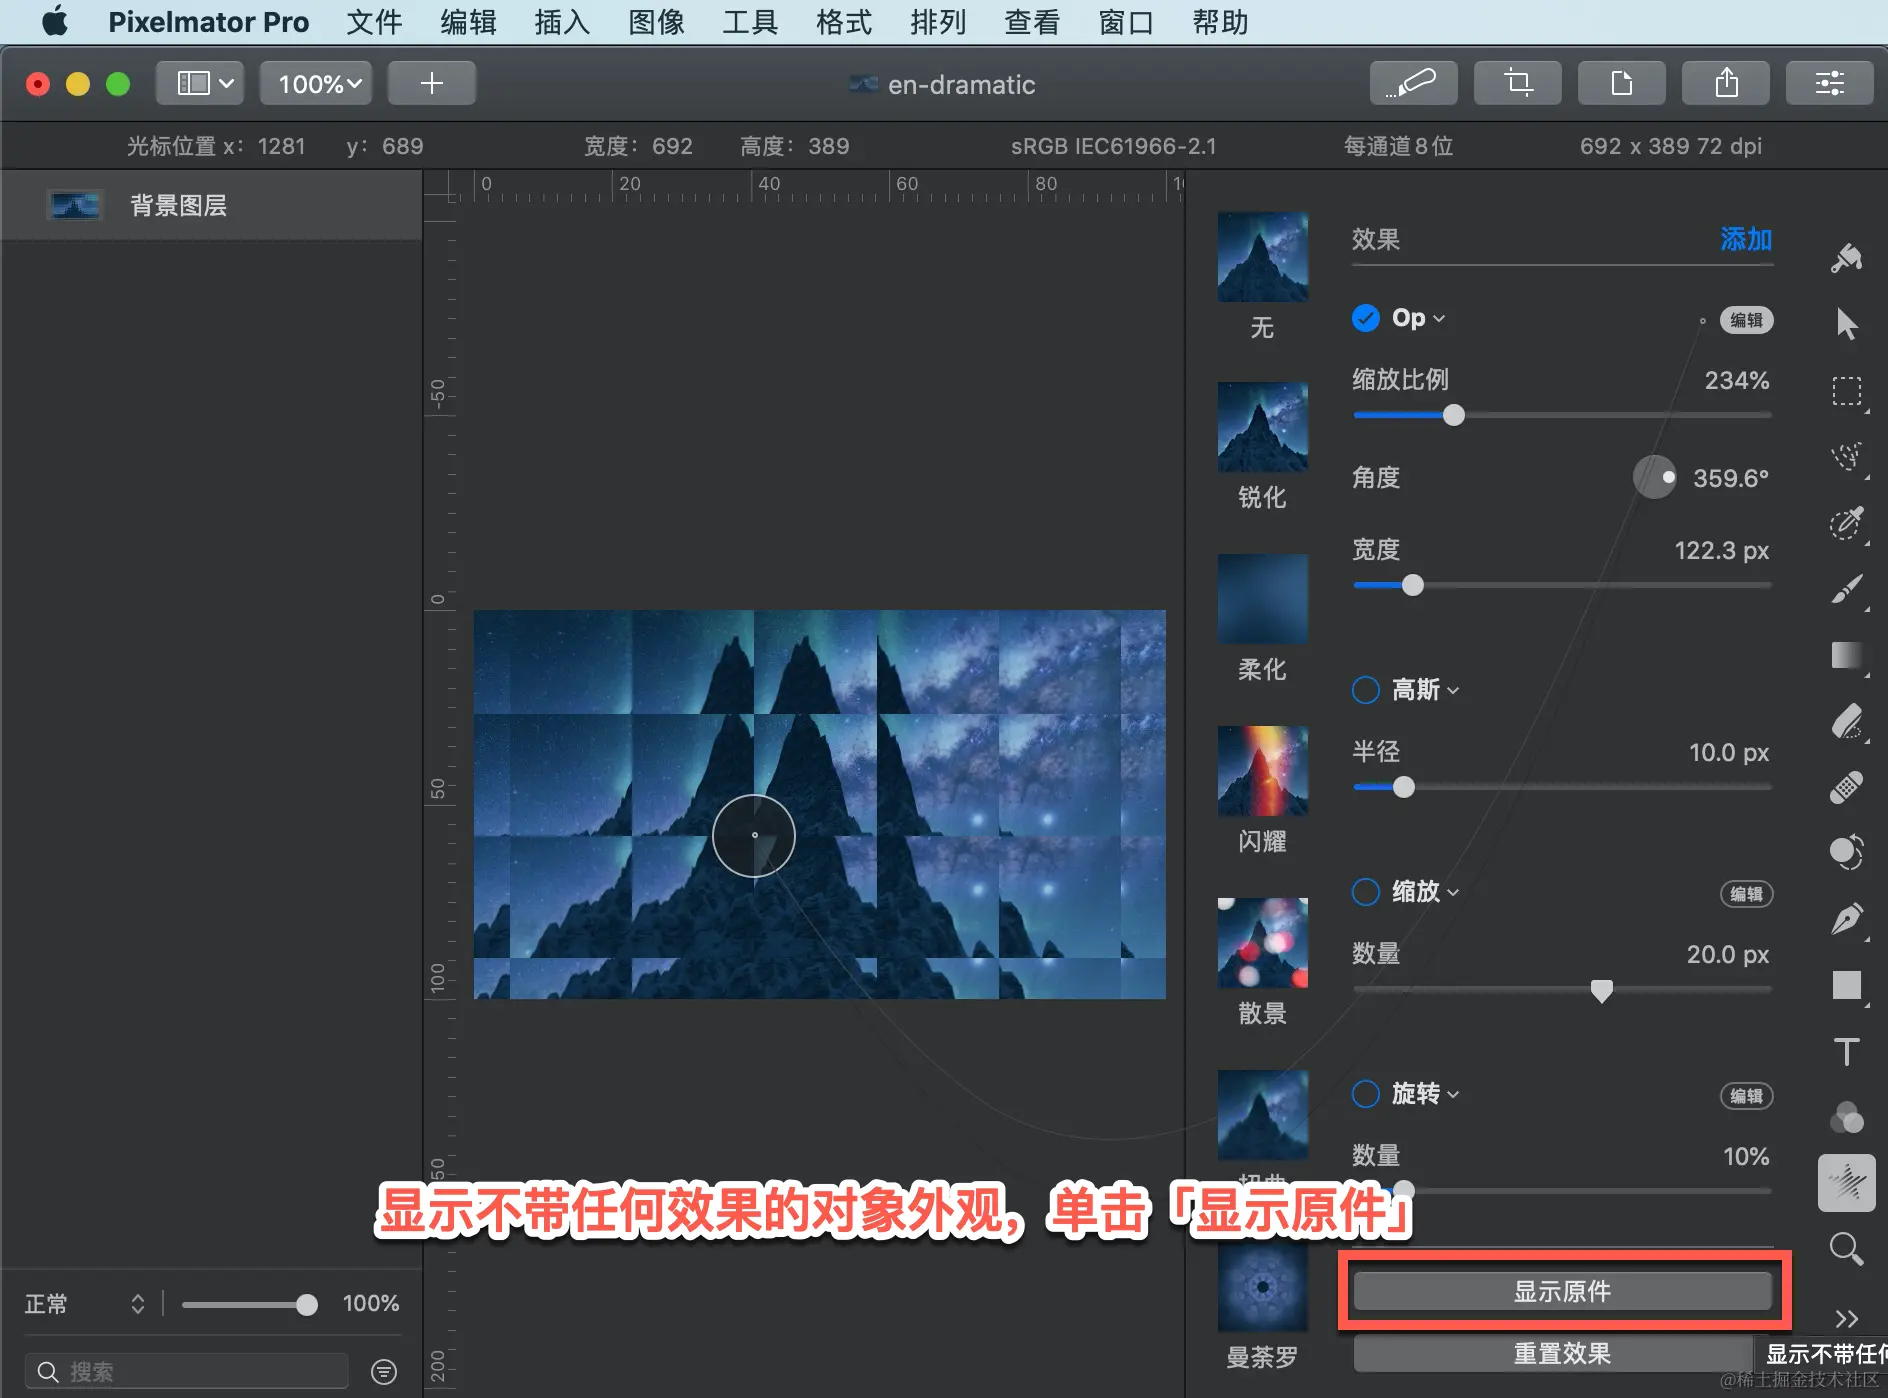Screen dimensions: 1888x1398
Task: Open the 正常 blend mode dropdown
Action: (84, 1303)
